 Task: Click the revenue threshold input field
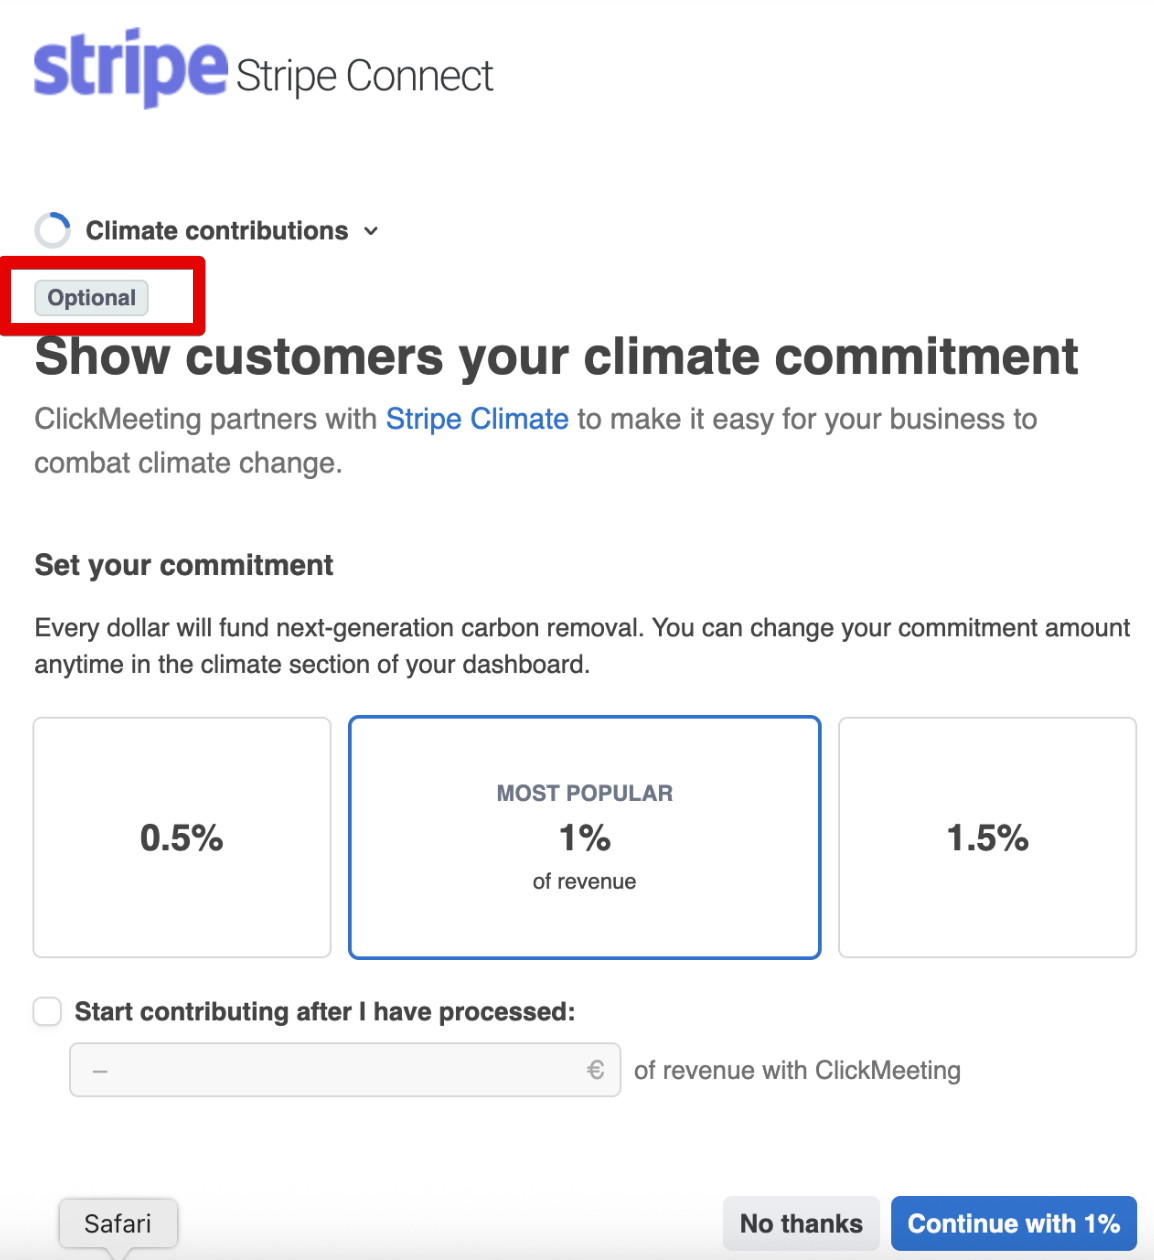coord(345,1070)
